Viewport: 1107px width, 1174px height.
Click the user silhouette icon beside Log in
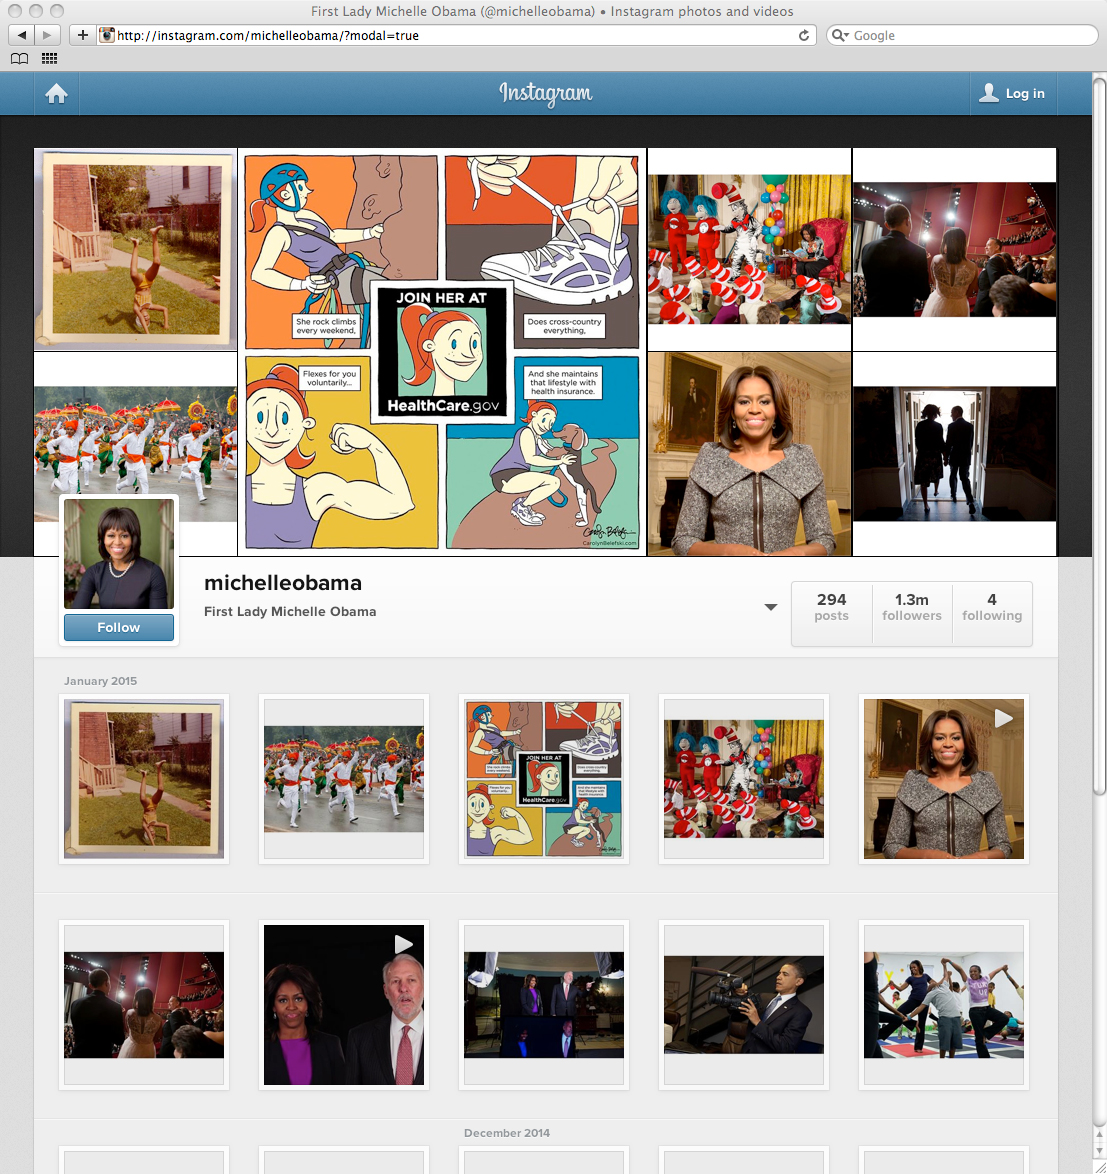[989, 93]
